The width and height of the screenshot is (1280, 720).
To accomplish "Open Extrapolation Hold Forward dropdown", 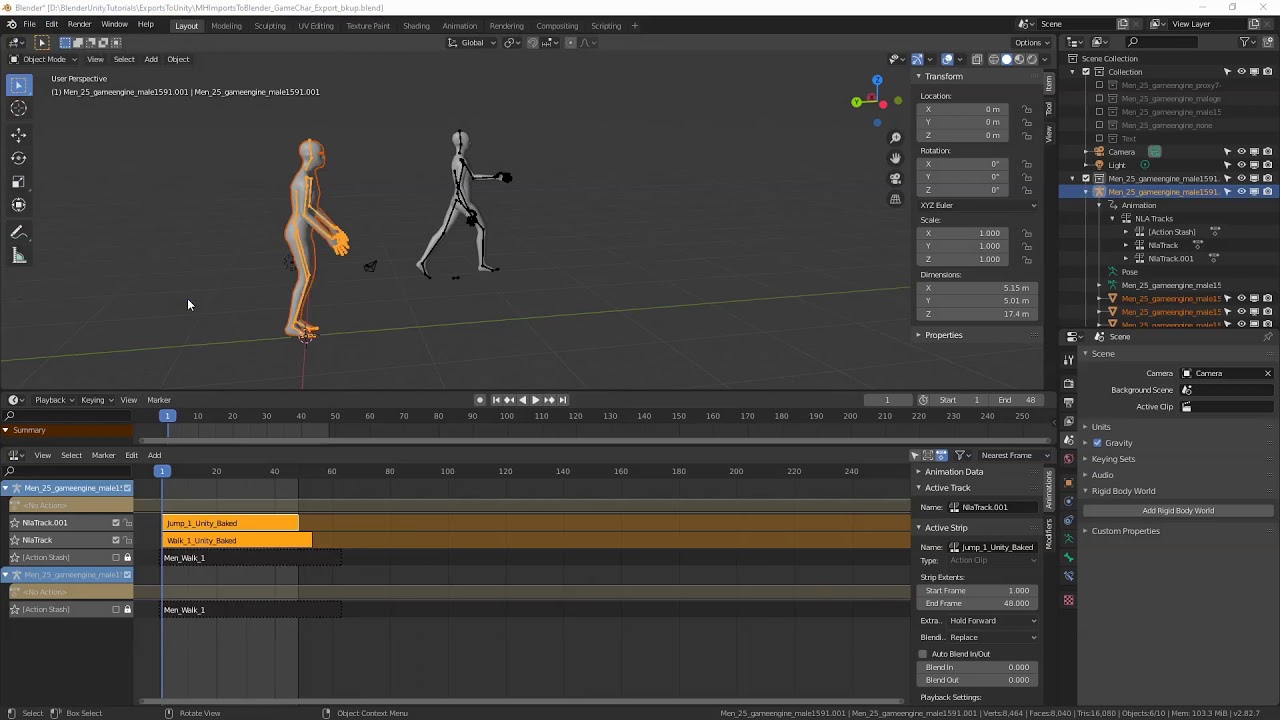I will (x=992, y=621).
